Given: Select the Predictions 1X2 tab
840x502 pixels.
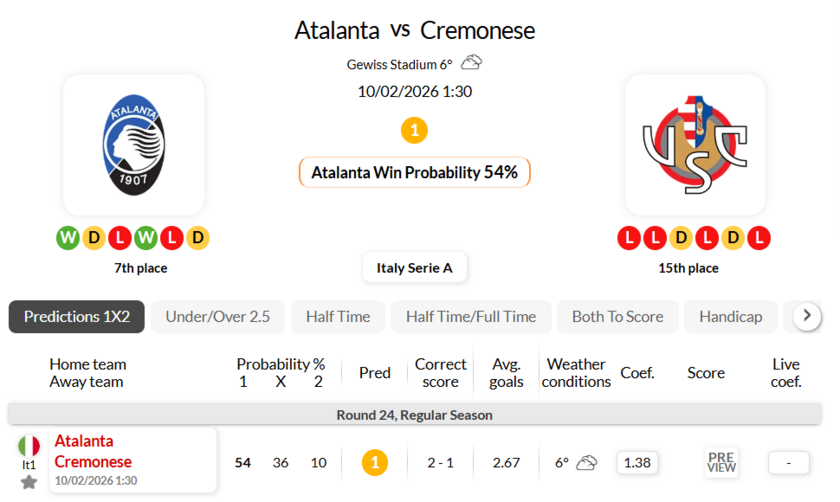Looking at the screenshot, I should pyautogui.click(x=77, y=316).
